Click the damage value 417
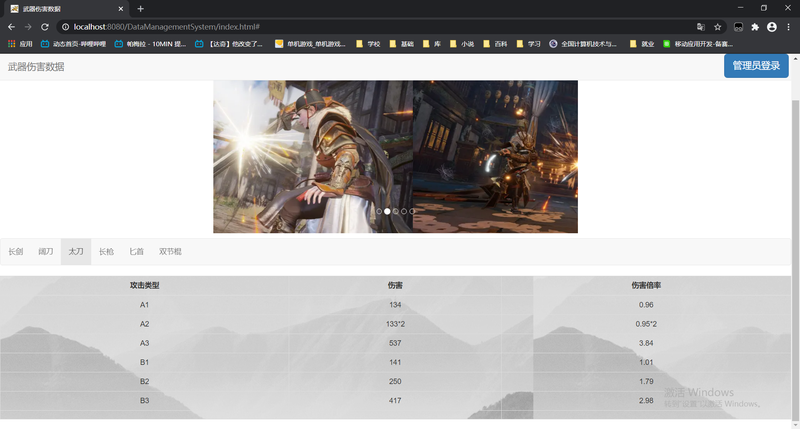Viewport: 800px width, 429px height. click(x=395, y=400)
